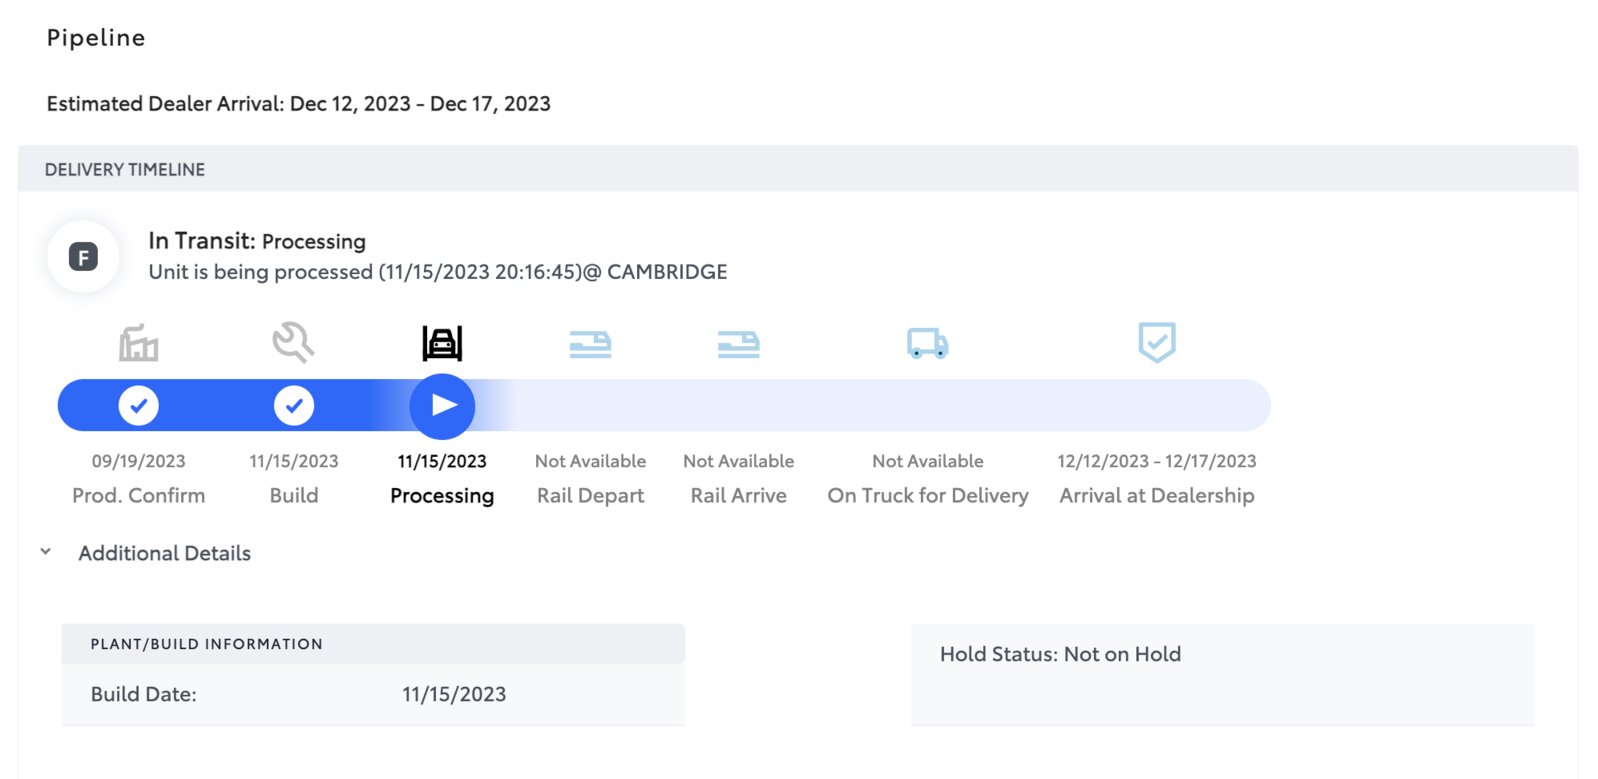Click the shield Arrival at Dealership icon
Viewport: 1598px width, 779px height.
pyautogui.click(x=1156, y=342)
